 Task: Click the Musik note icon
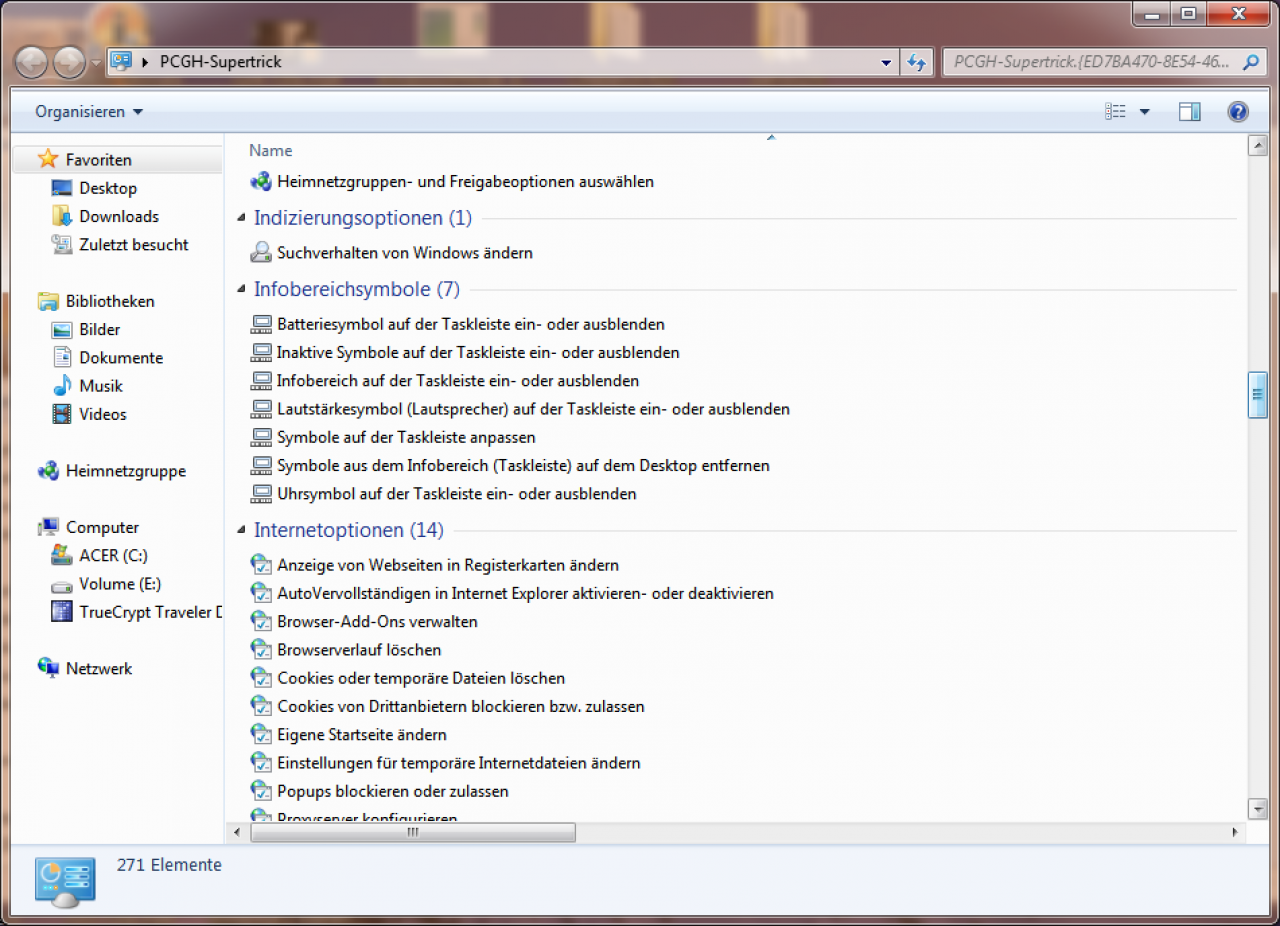tap(62, 385)
